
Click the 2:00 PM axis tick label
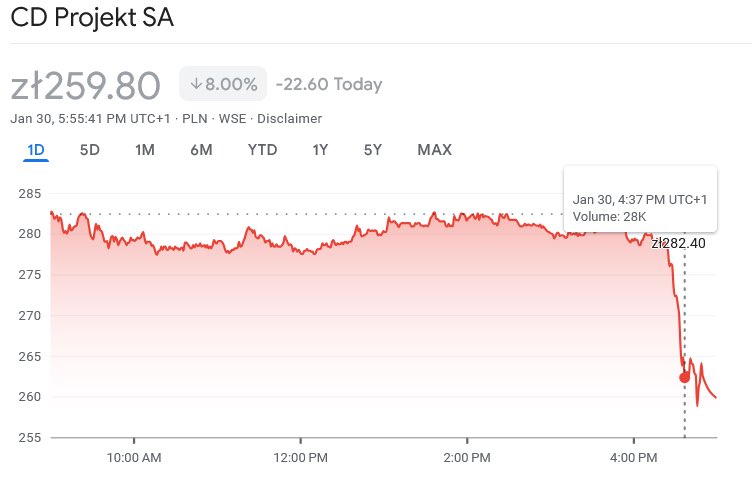[467, 458]
